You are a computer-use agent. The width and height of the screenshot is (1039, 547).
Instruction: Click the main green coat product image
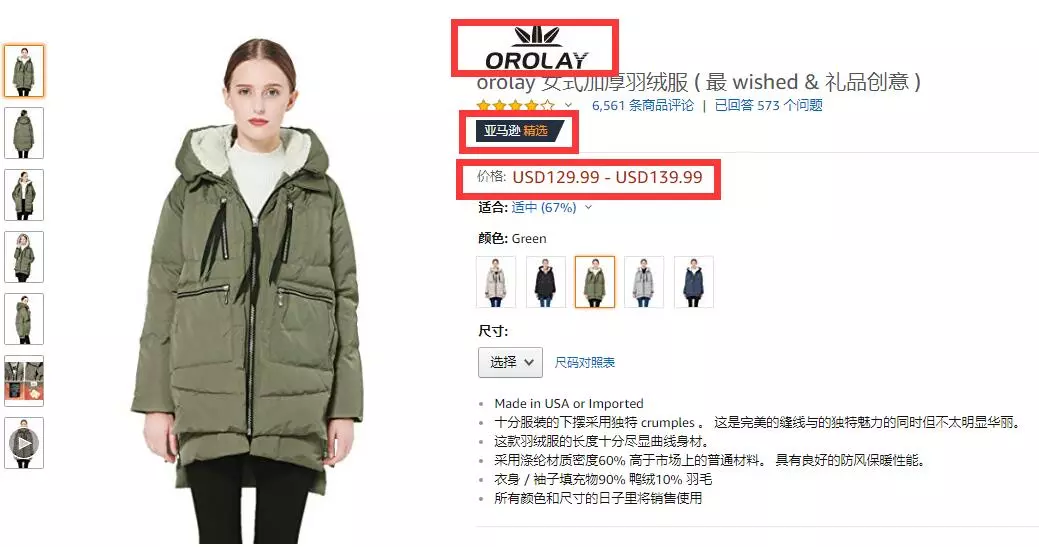pyautogui.click(x=248, y=291)
